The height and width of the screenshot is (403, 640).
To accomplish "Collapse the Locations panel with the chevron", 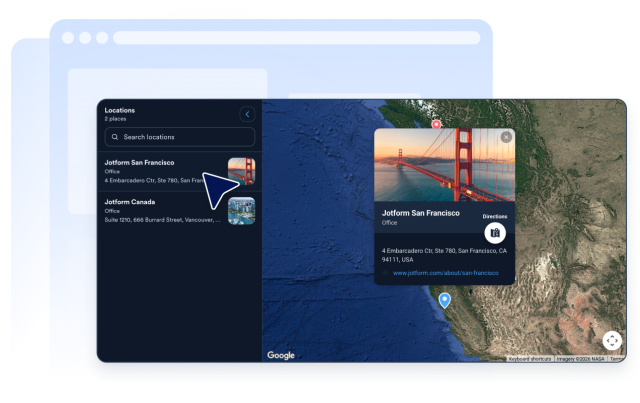I will [247, 114].
